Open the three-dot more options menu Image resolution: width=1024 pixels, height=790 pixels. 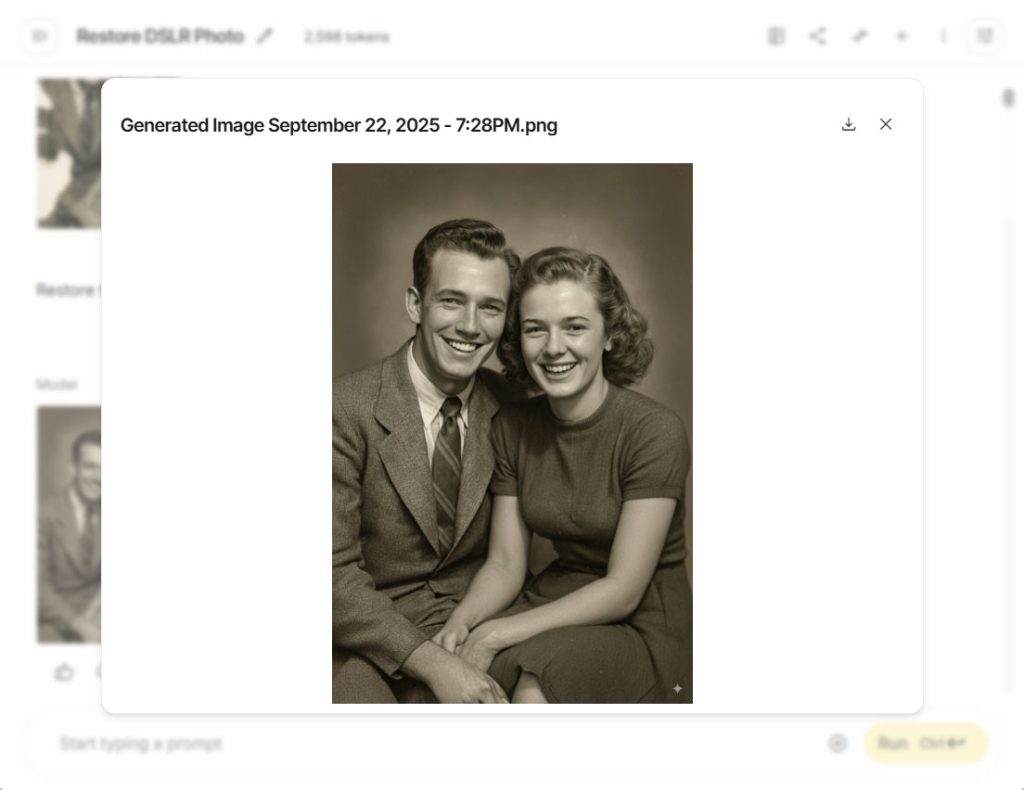click(x=943, y=36)
